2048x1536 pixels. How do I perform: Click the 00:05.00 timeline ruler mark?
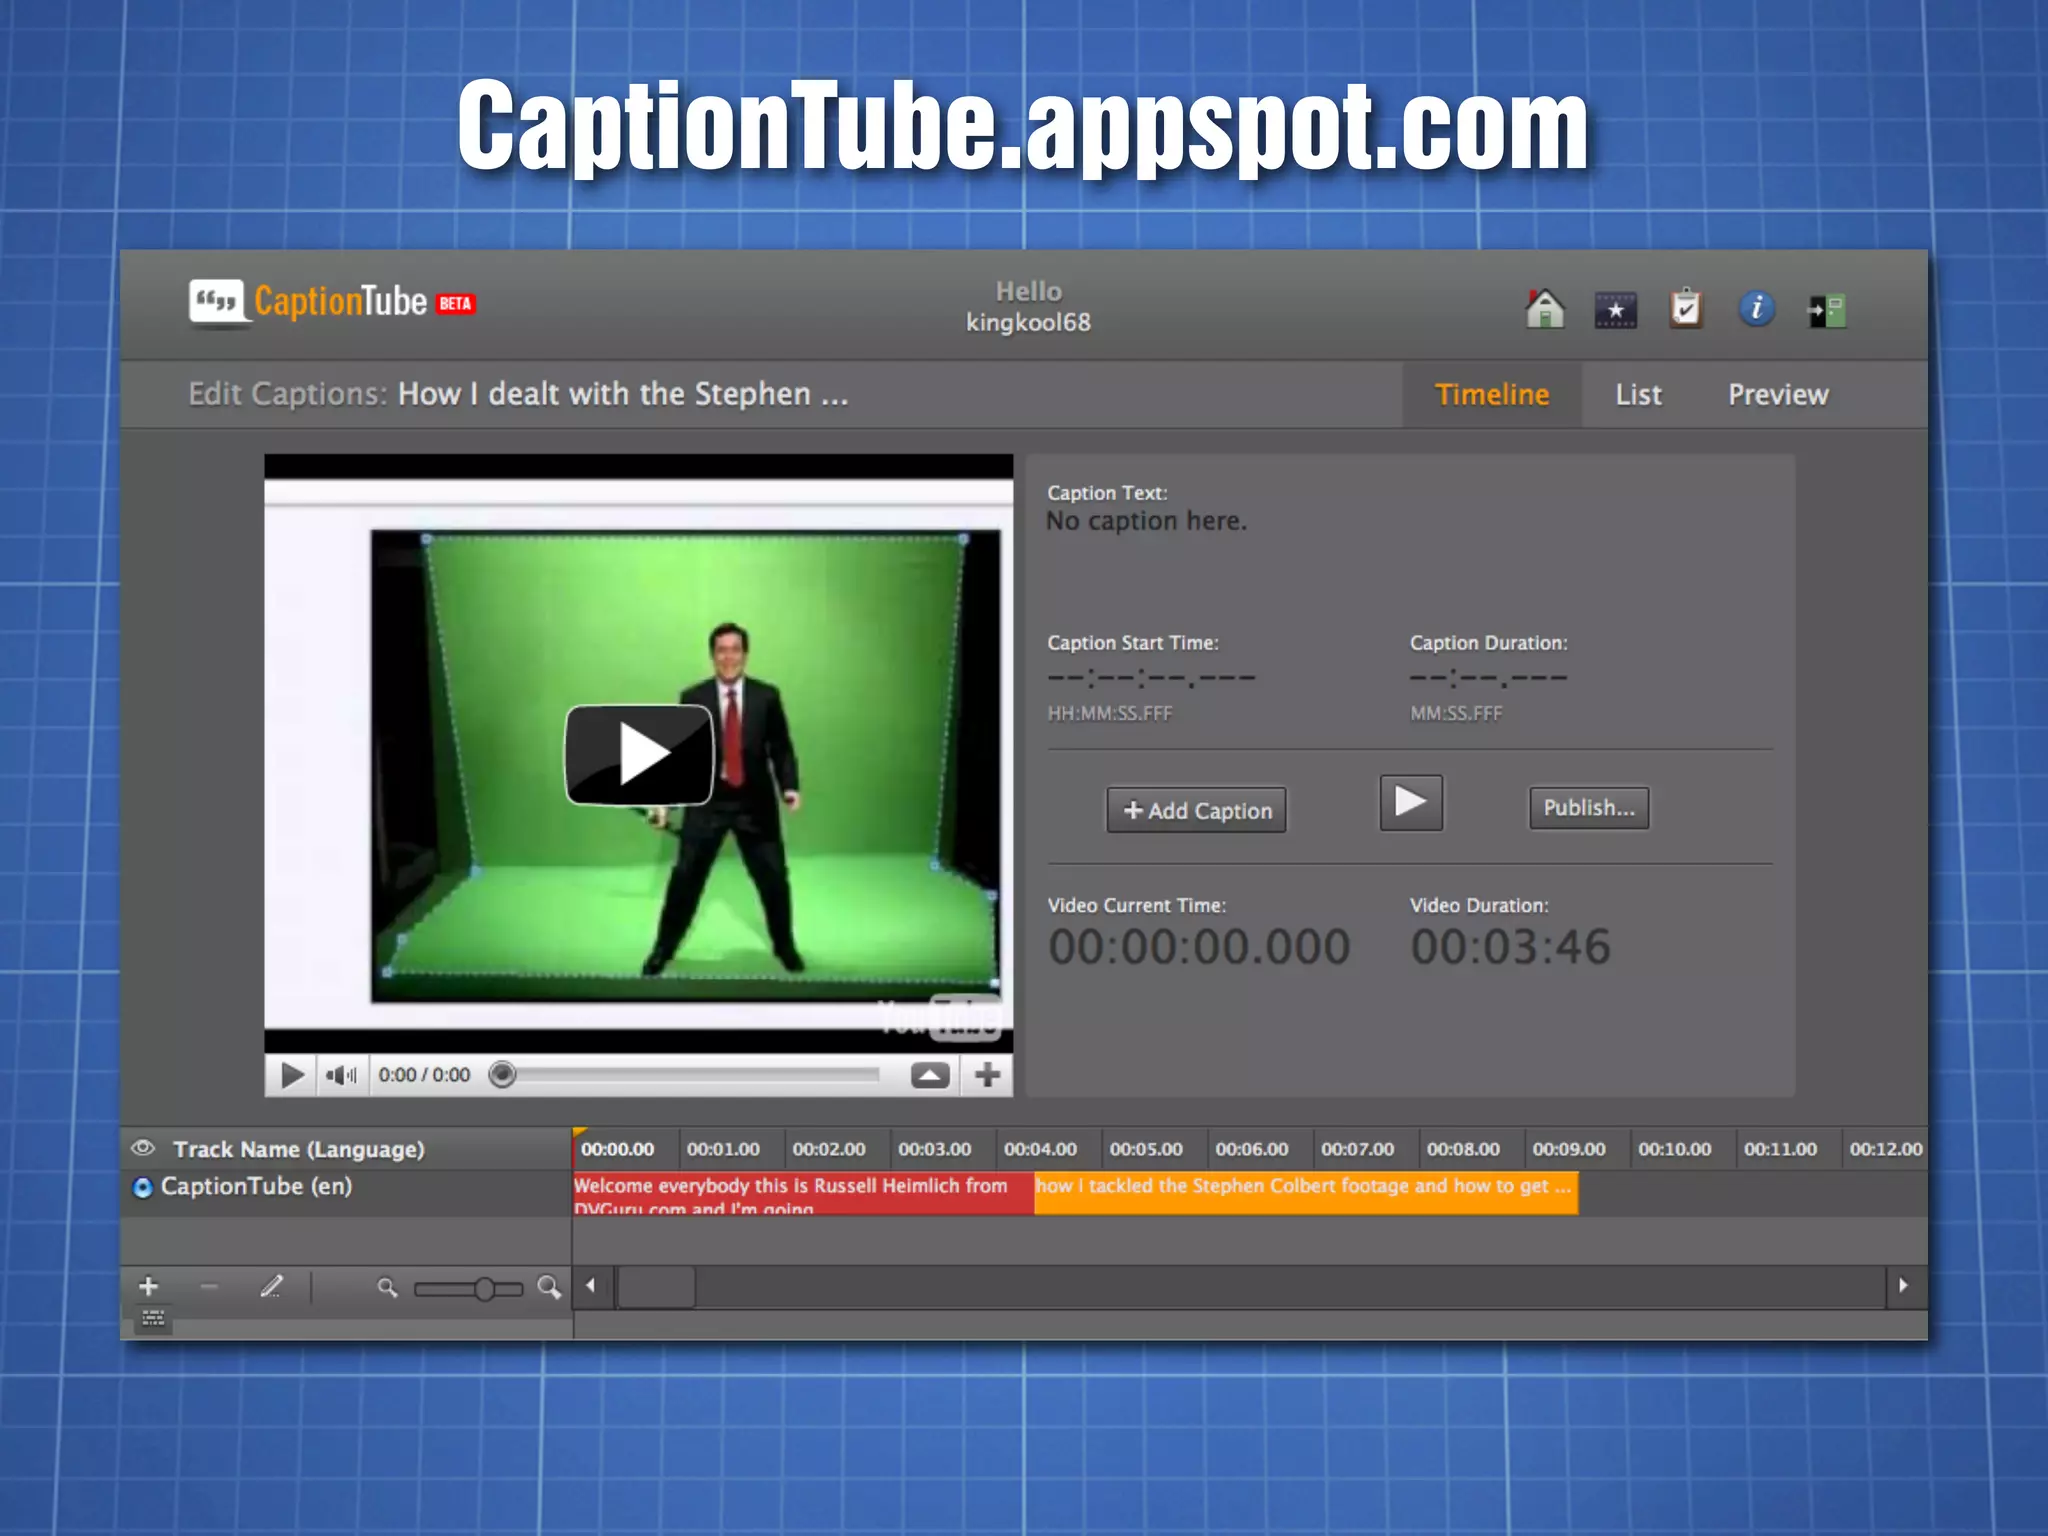point(1146,1149)
